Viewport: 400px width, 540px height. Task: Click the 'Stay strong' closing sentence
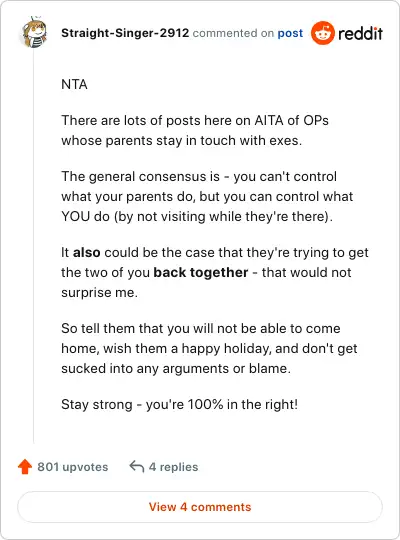pos(180,404)
